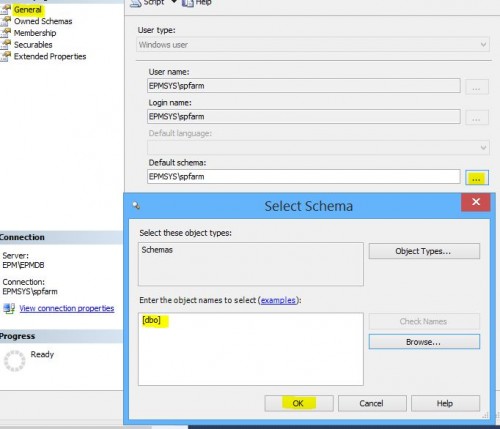Screen dimensions: 500x429
Task: Click the User name field
Action: coord(304,86)
